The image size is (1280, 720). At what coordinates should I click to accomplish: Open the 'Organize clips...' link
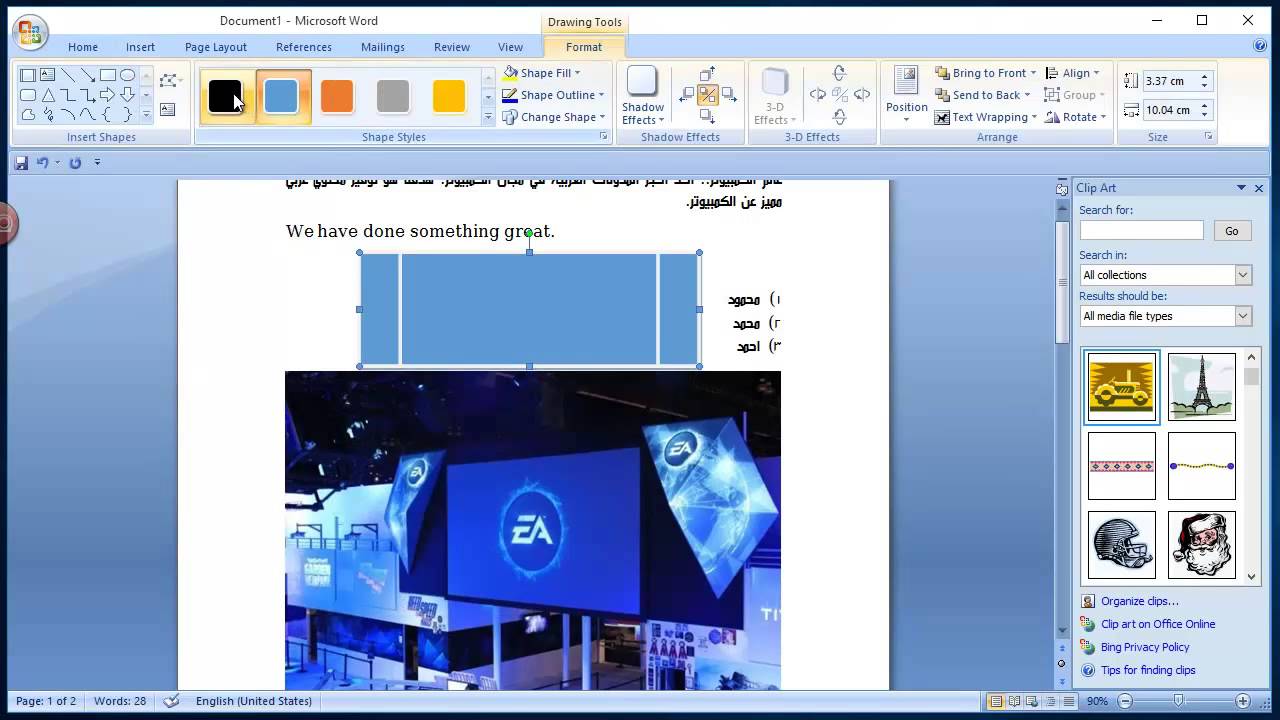click(1140, 601)
